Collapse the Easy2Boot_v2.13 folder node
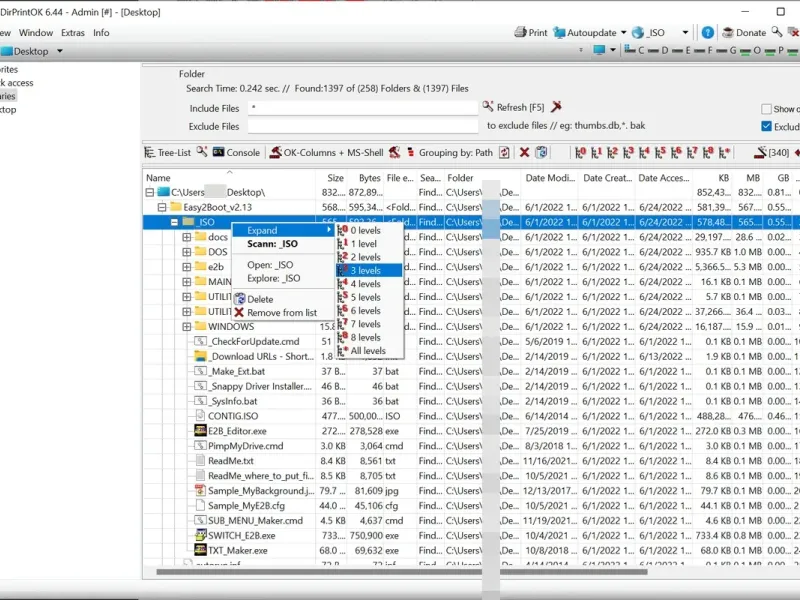 pyautogui.click(x=162, y=207)
